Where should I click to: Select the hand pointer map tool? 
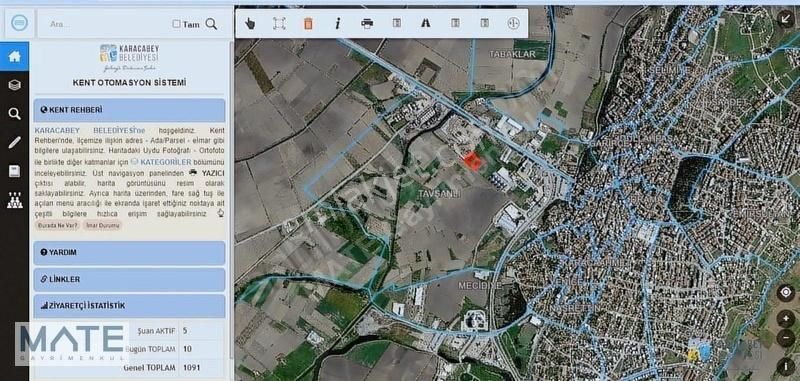tap(249, 23)
